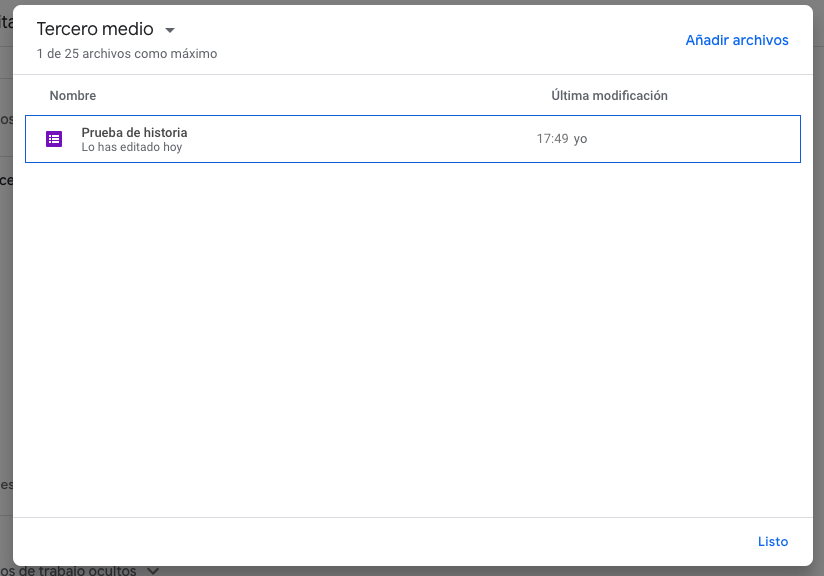The height and width of the screenshot is (576, 824).
Task: Click the 17:49 modification time
Action: click(552, 139)
